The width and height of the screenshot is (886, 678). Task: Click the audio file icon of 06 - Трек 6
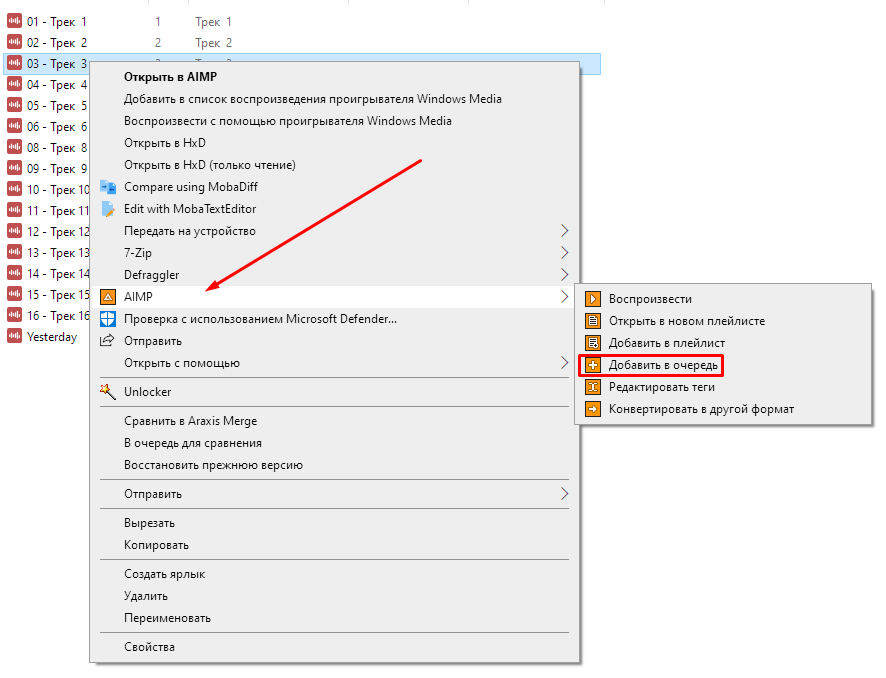click(14, 126)
